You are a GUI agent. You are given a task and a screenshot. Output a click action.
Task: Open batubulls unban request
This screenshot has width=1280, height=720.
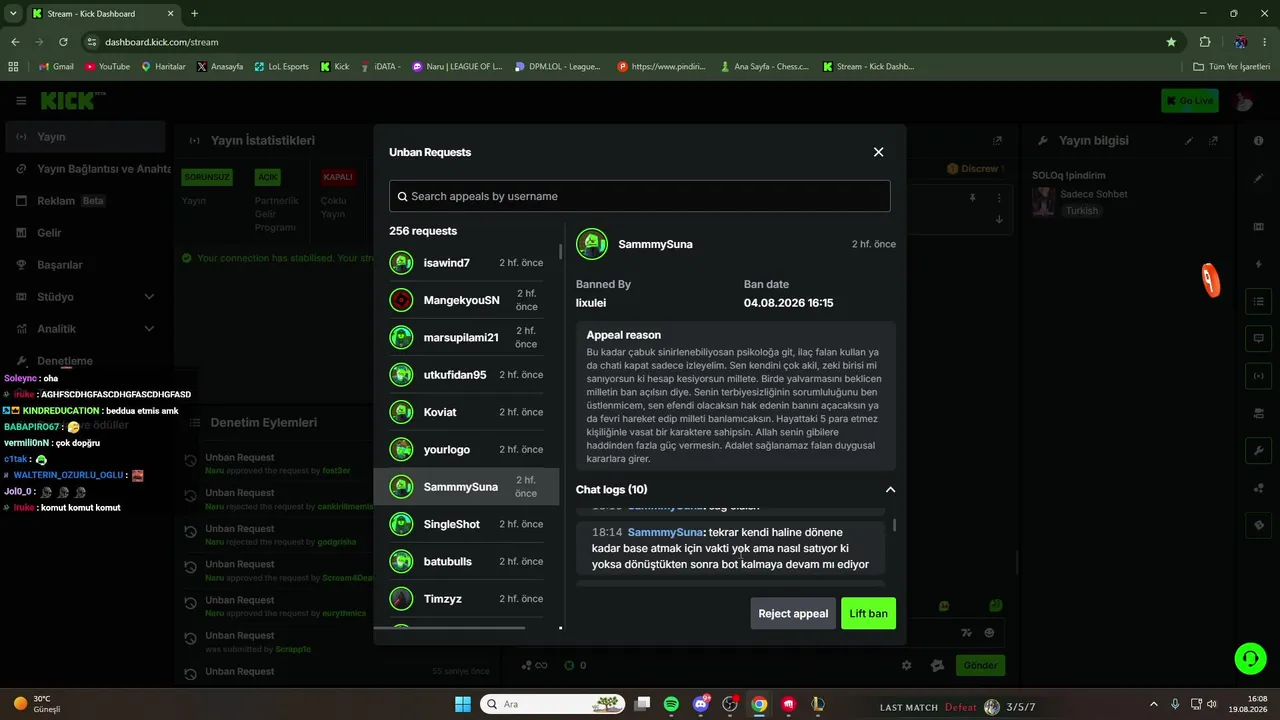pos(466,561)
